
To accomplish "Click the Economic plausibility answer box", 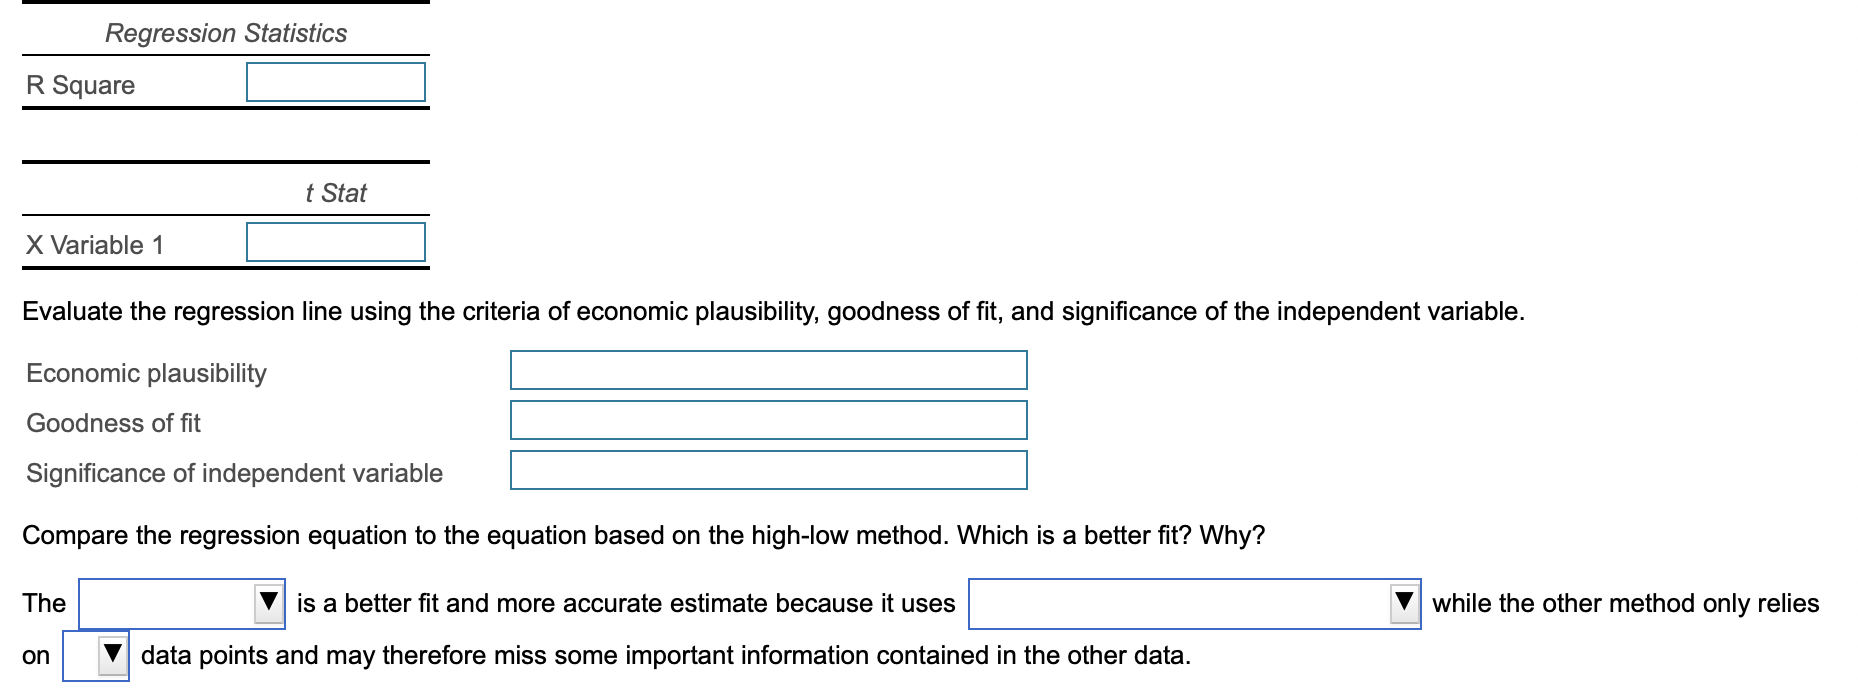I will click(769, 370).
